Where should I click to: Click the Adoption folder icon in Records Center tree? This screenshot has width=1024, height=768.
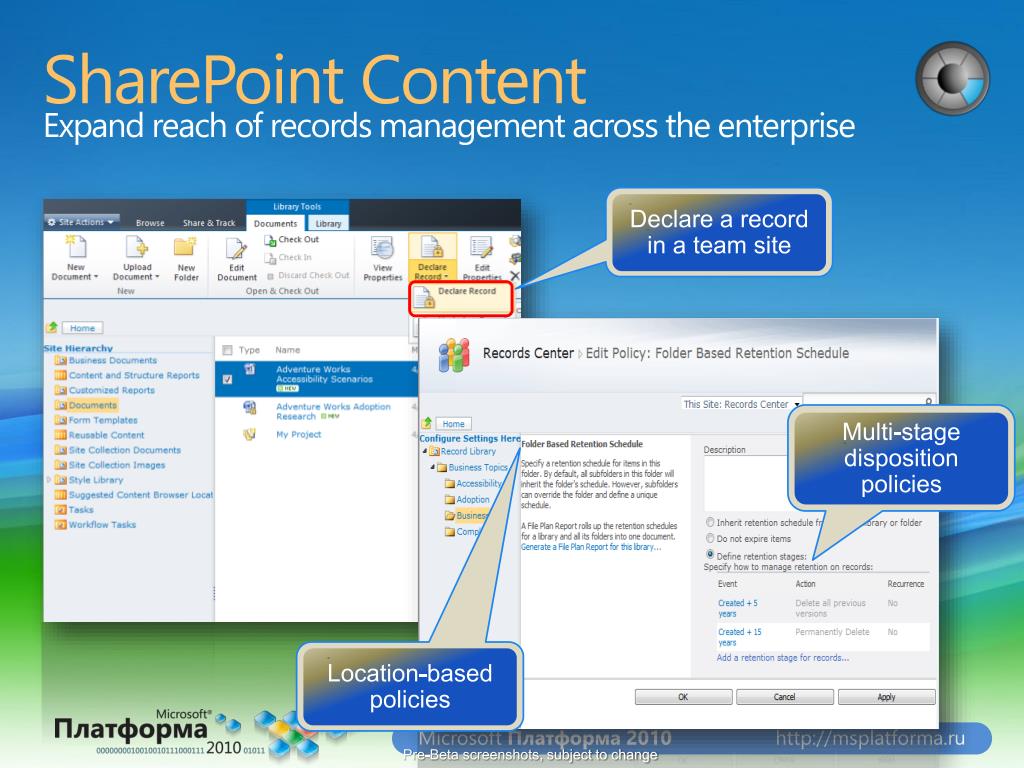pyautogui.click(x=449, y=500)
